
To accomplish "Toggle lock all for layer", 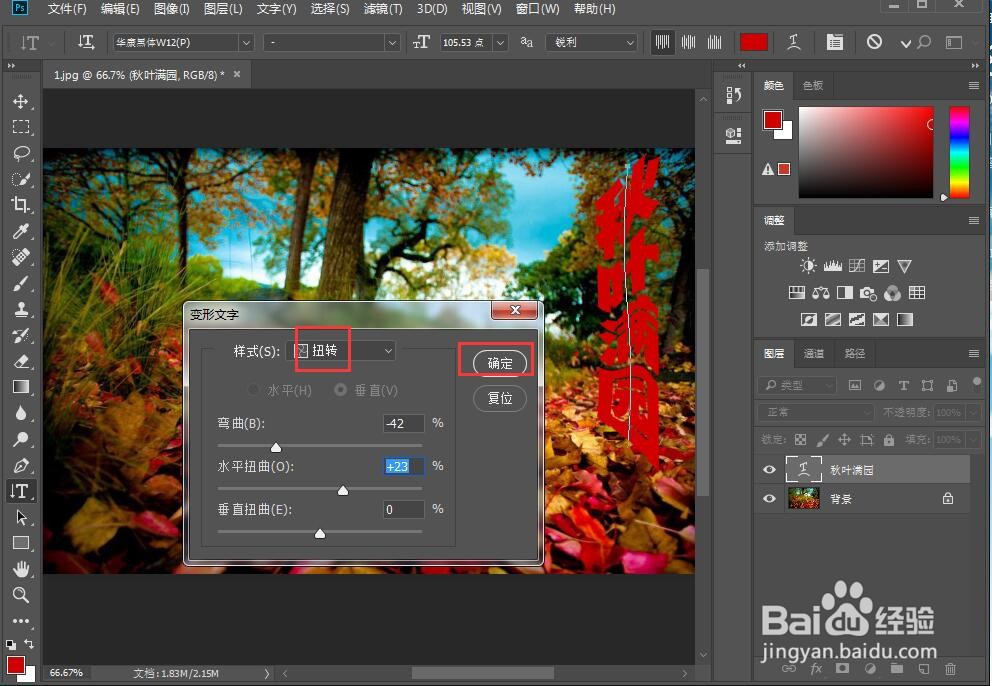I will pos(889,439).
